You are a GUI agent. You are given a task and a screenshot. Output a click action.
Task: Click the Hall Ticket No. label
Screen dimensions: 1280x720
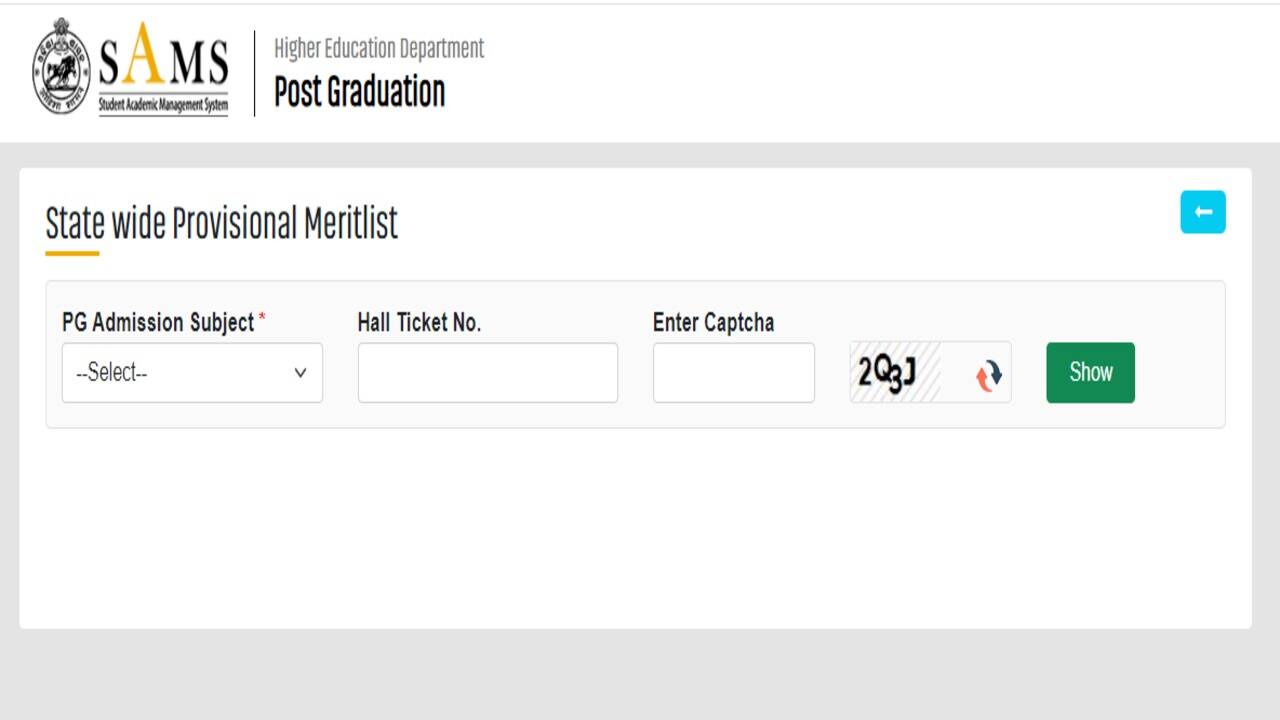point(419,322)
